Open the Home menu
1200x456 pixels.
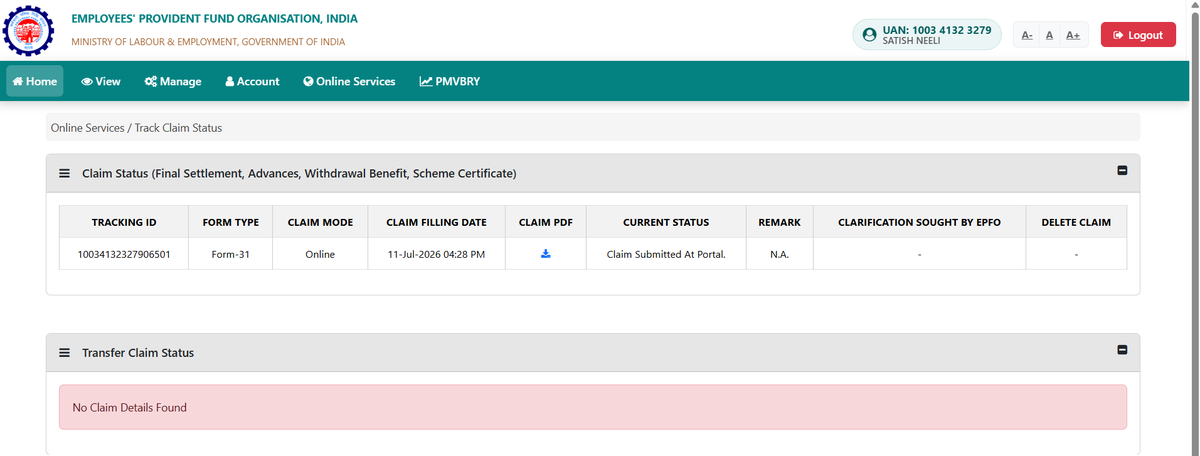tap(35, 81)
